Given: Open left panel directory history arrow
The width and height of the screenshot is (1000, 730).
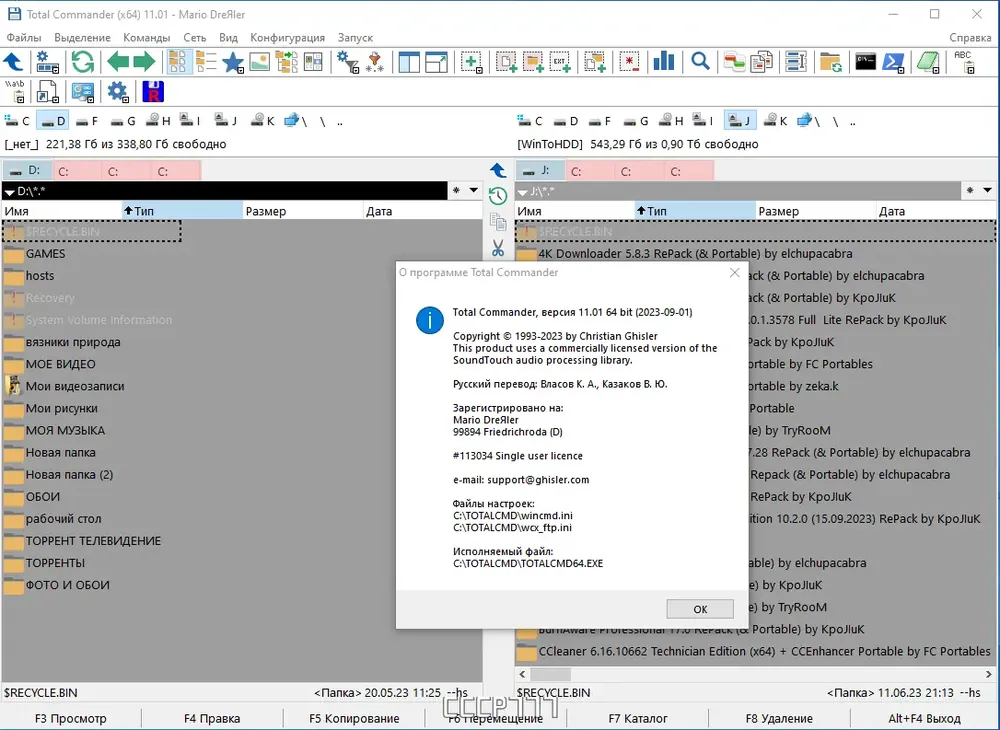Looking at the screenshot, I should pyautogui.click(x=474, y=190).
